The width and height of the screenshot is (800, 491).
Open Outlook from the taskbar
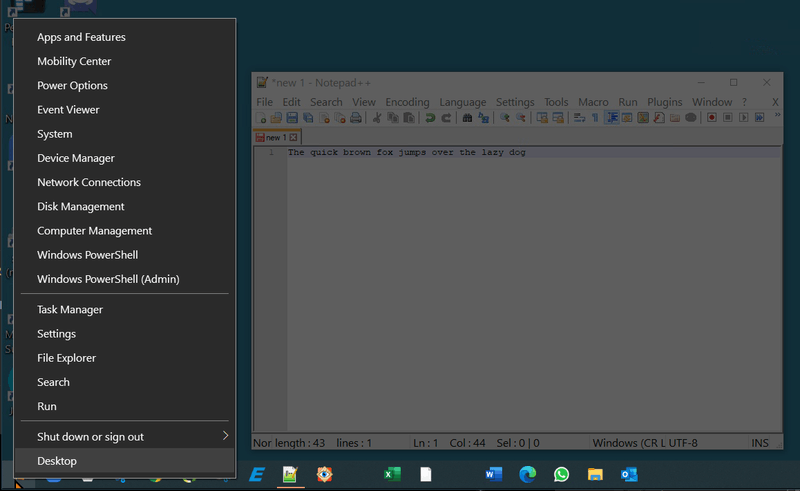pyautogui.click(x=629, y=474)
